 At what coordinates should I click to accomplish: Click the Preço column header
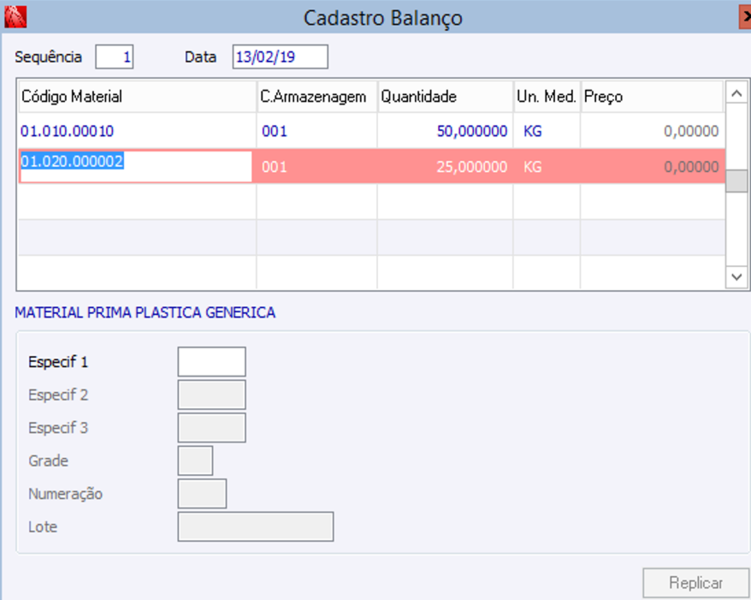(x=651, y=97)
